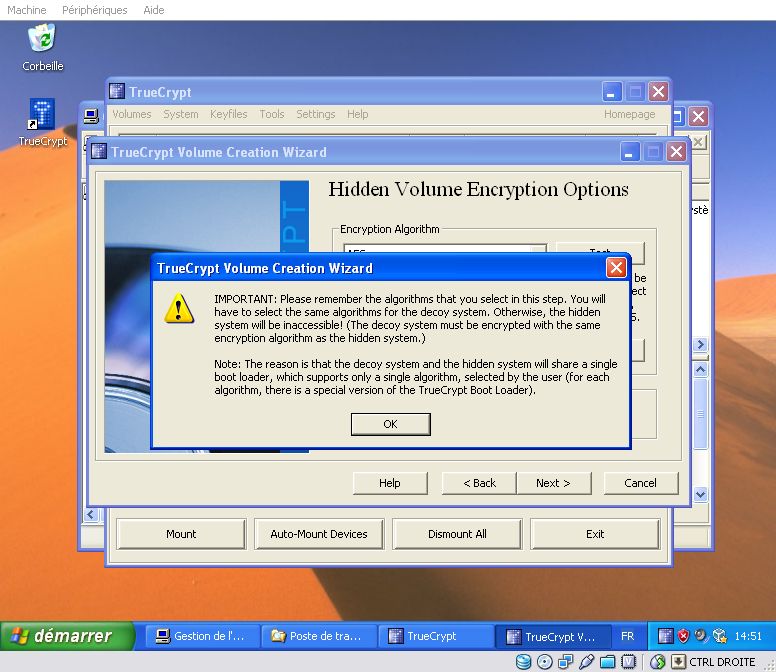The width and height of the screenshot is (776, 672).
Task: Close the background window behind TrueCrypt
Action: pos(698,117)
